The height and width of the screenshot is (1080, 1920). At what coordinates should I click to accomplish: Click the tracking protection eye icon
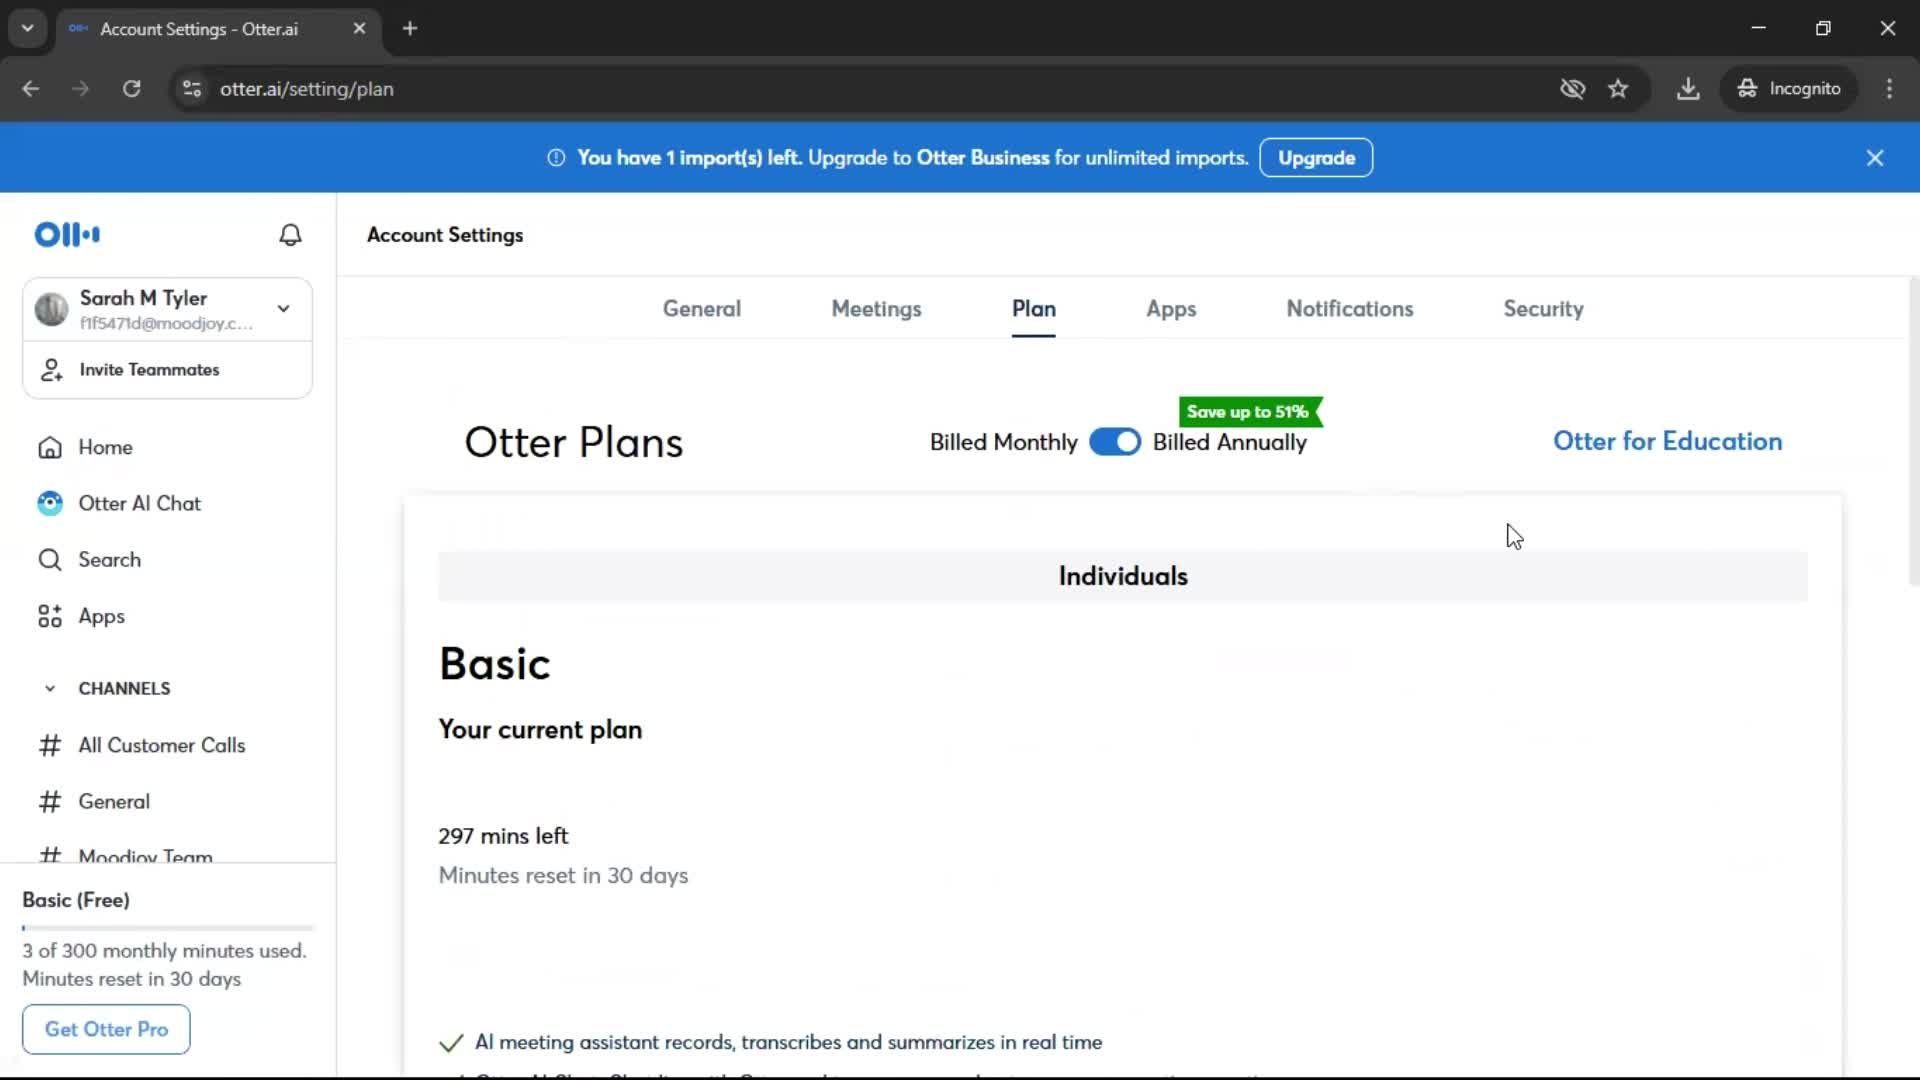[1572, 89]
